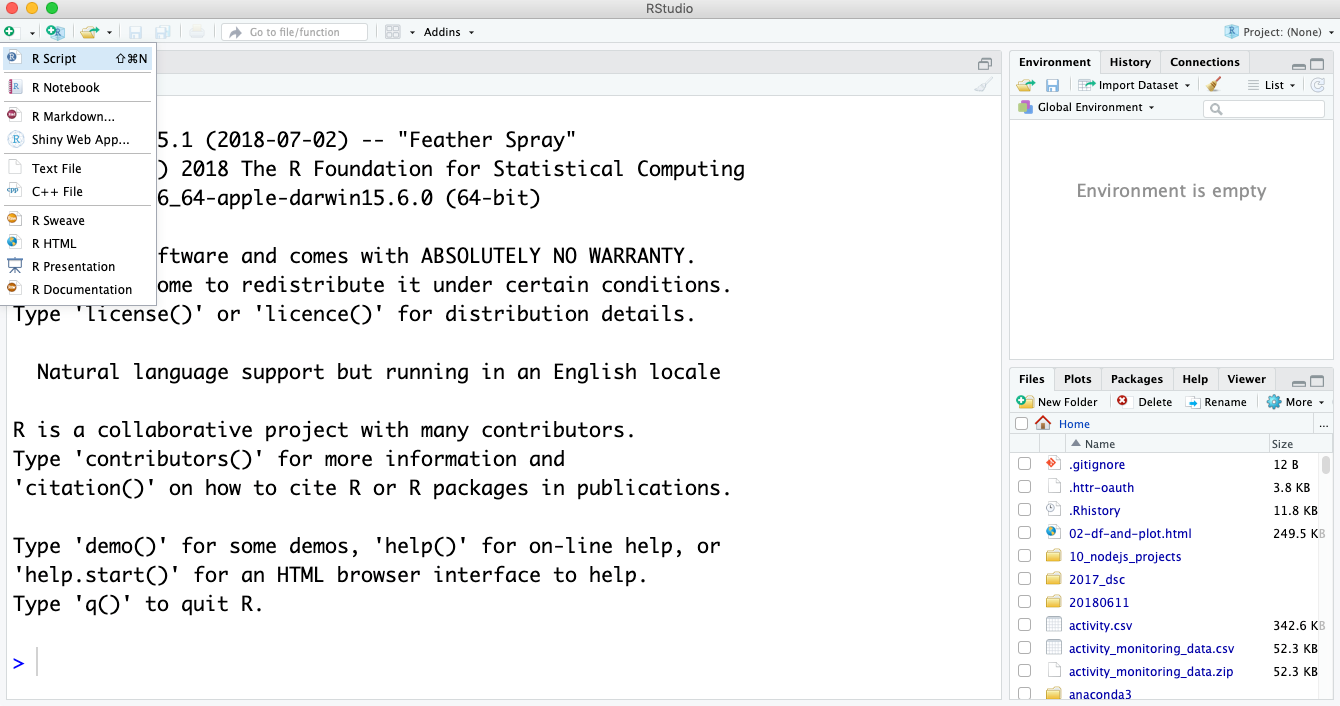1340x706 pixels.
Task: Click the Save document icon in main toolbar
Action: pos(135,32)
